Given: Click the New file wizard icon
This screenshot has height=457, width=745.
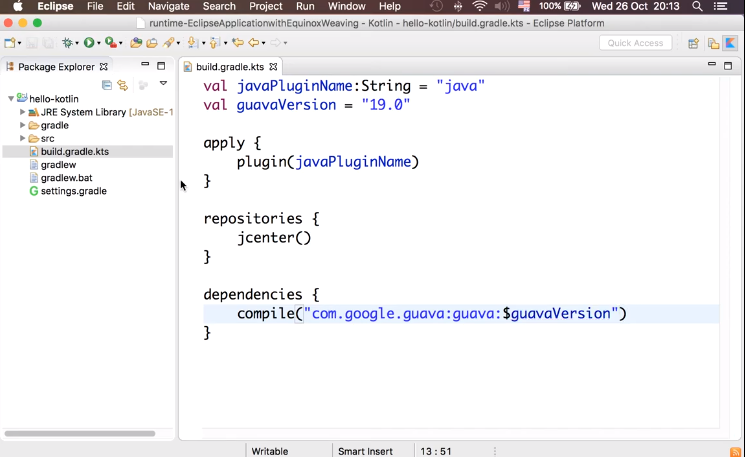Looking at the screenshot, I should [x=10, y=43].
